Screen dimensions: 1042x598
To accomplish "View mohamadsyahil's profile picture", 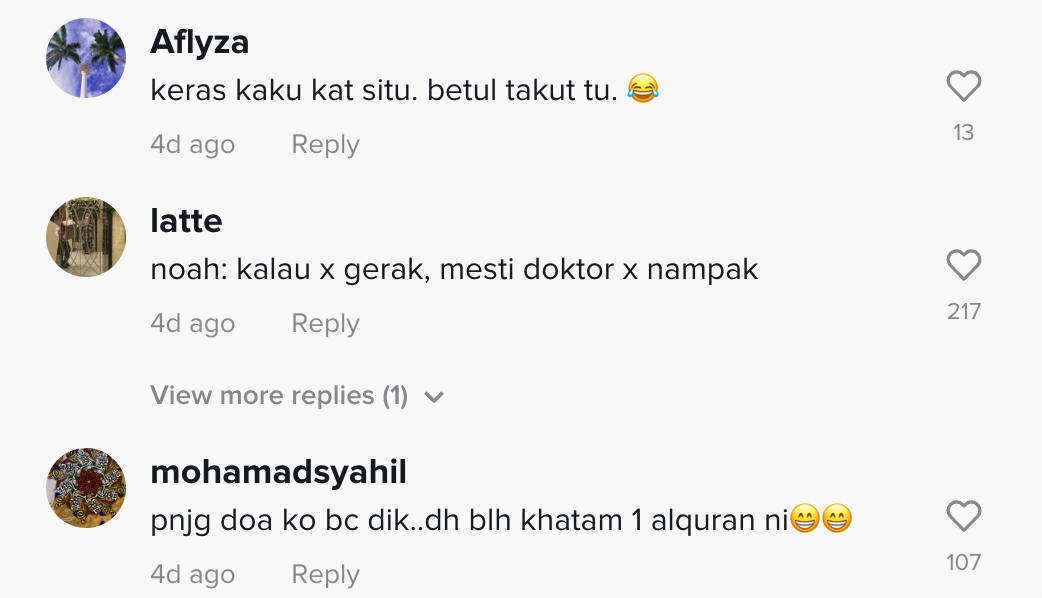I will [x=86, y=488].
